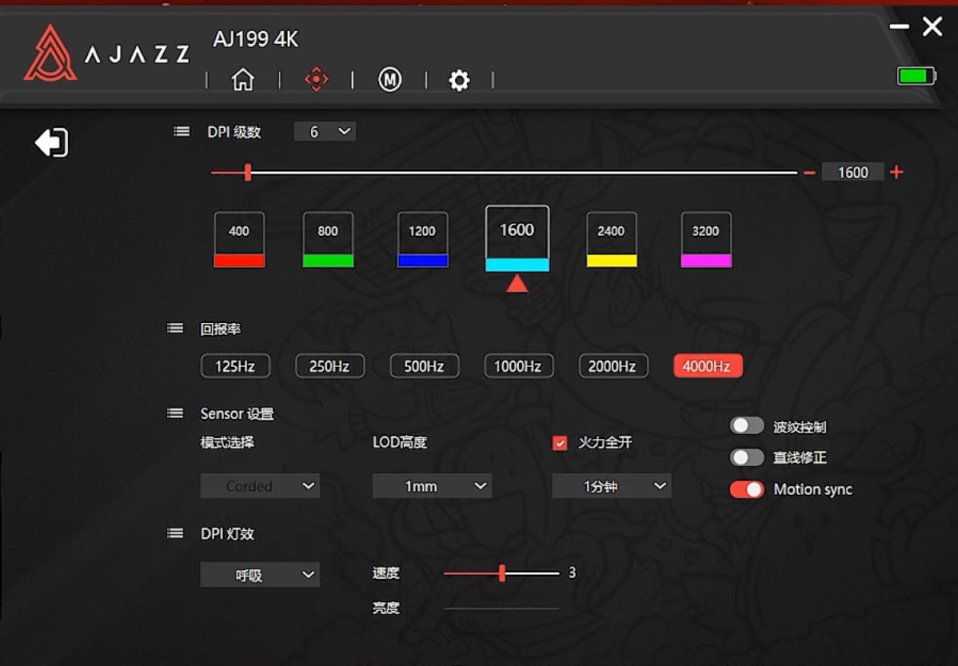Close the AJAZZ window

pos(932,26)
